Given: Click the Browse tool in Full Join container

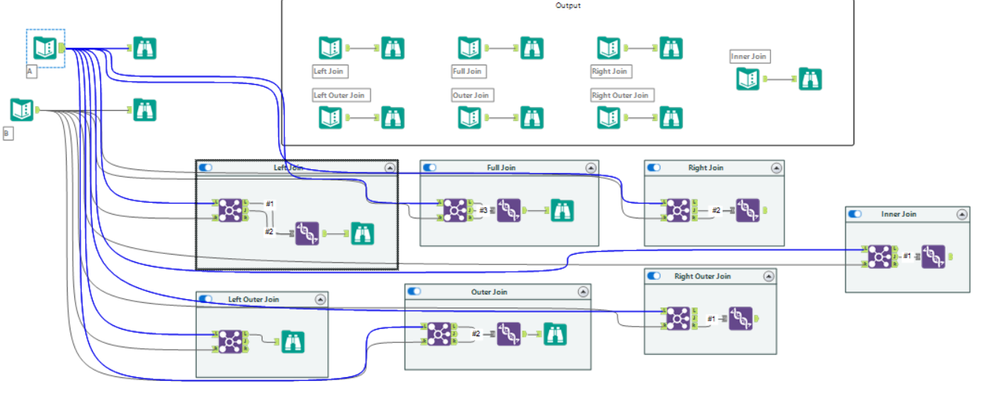Looking at the screenshot, I should [563, 210].
